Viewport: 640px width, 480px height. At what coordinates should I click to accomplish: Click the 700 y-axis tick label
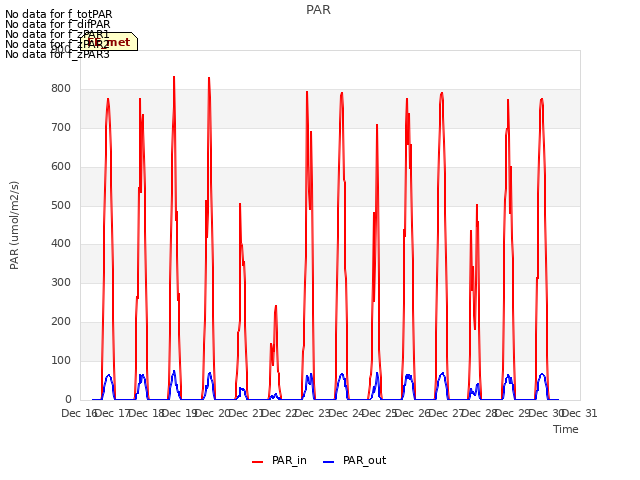61,128
